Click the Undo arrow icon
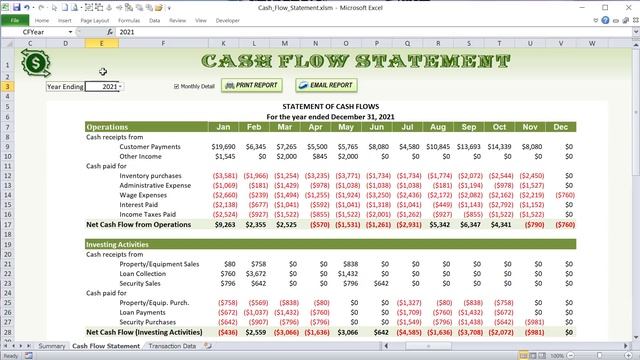The width and height of the screenshot is (640, 360). 27,7
